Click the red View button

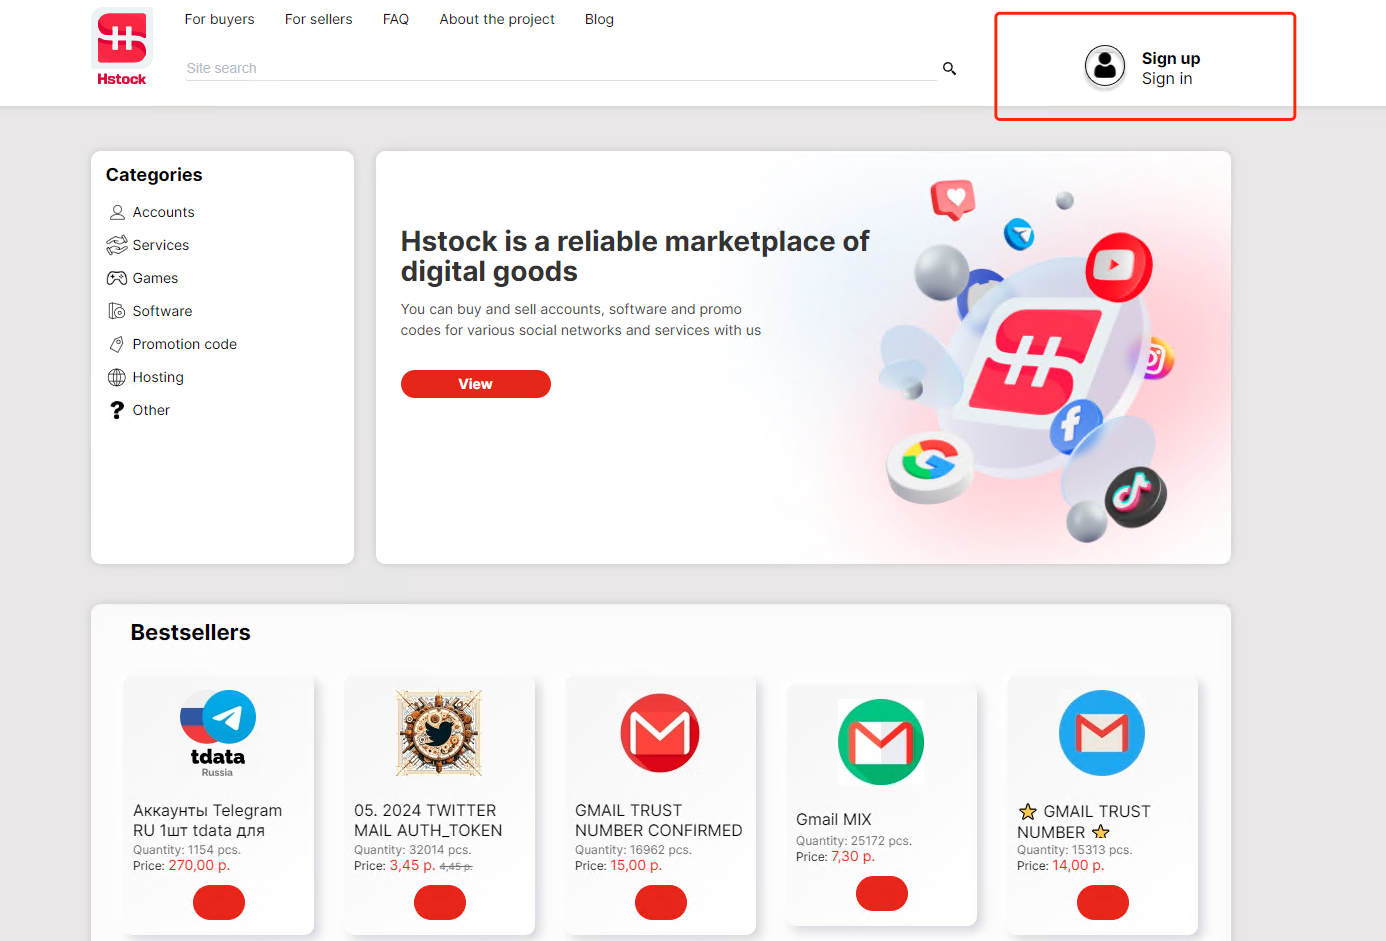pyautogui.click(x=476, y=384)
